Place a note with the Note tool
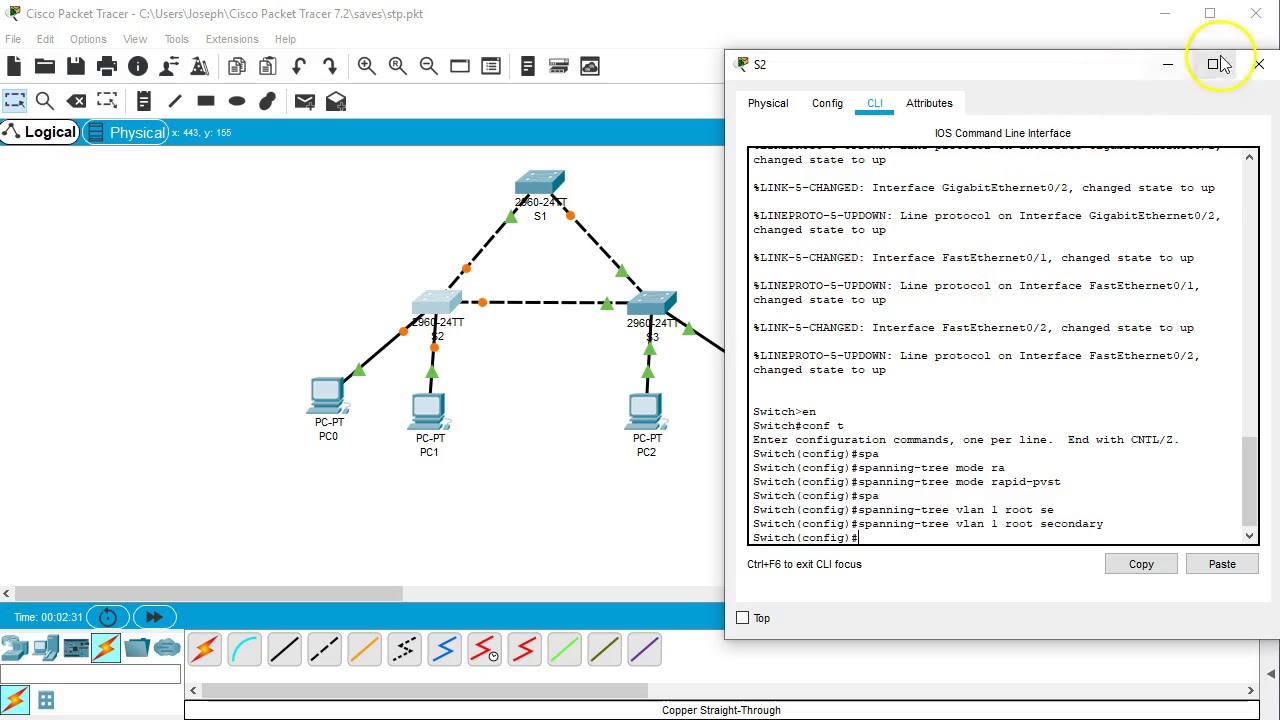The width and height of the screenshot is (1280, 720). [x=144, y=101]
